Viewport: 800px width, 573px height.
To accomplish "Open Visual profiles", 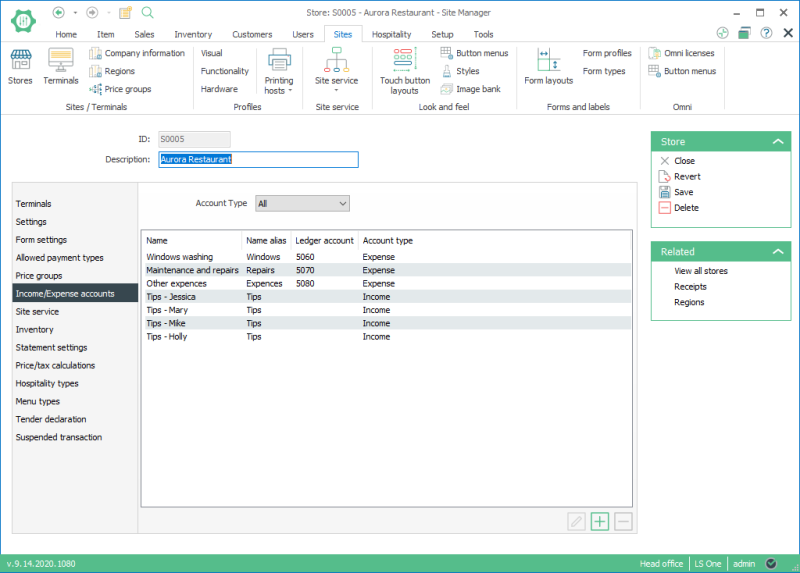I will (211, 53).
